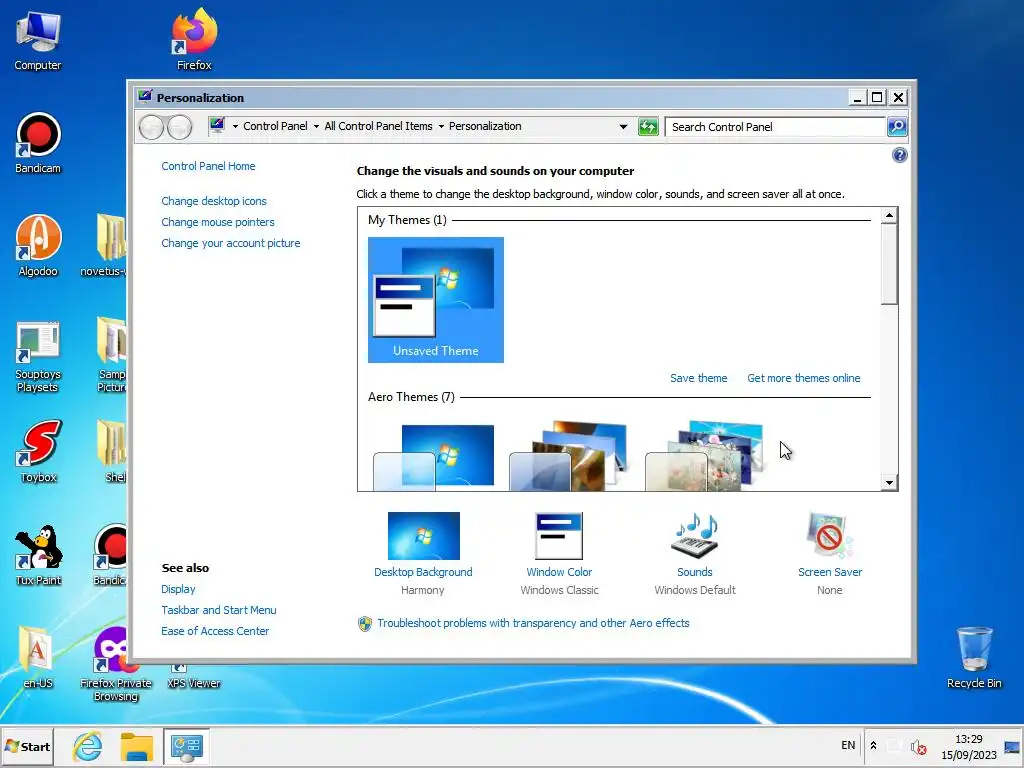
Task: Open the Firefox desktop icon
Action: (x=194, y=40)
